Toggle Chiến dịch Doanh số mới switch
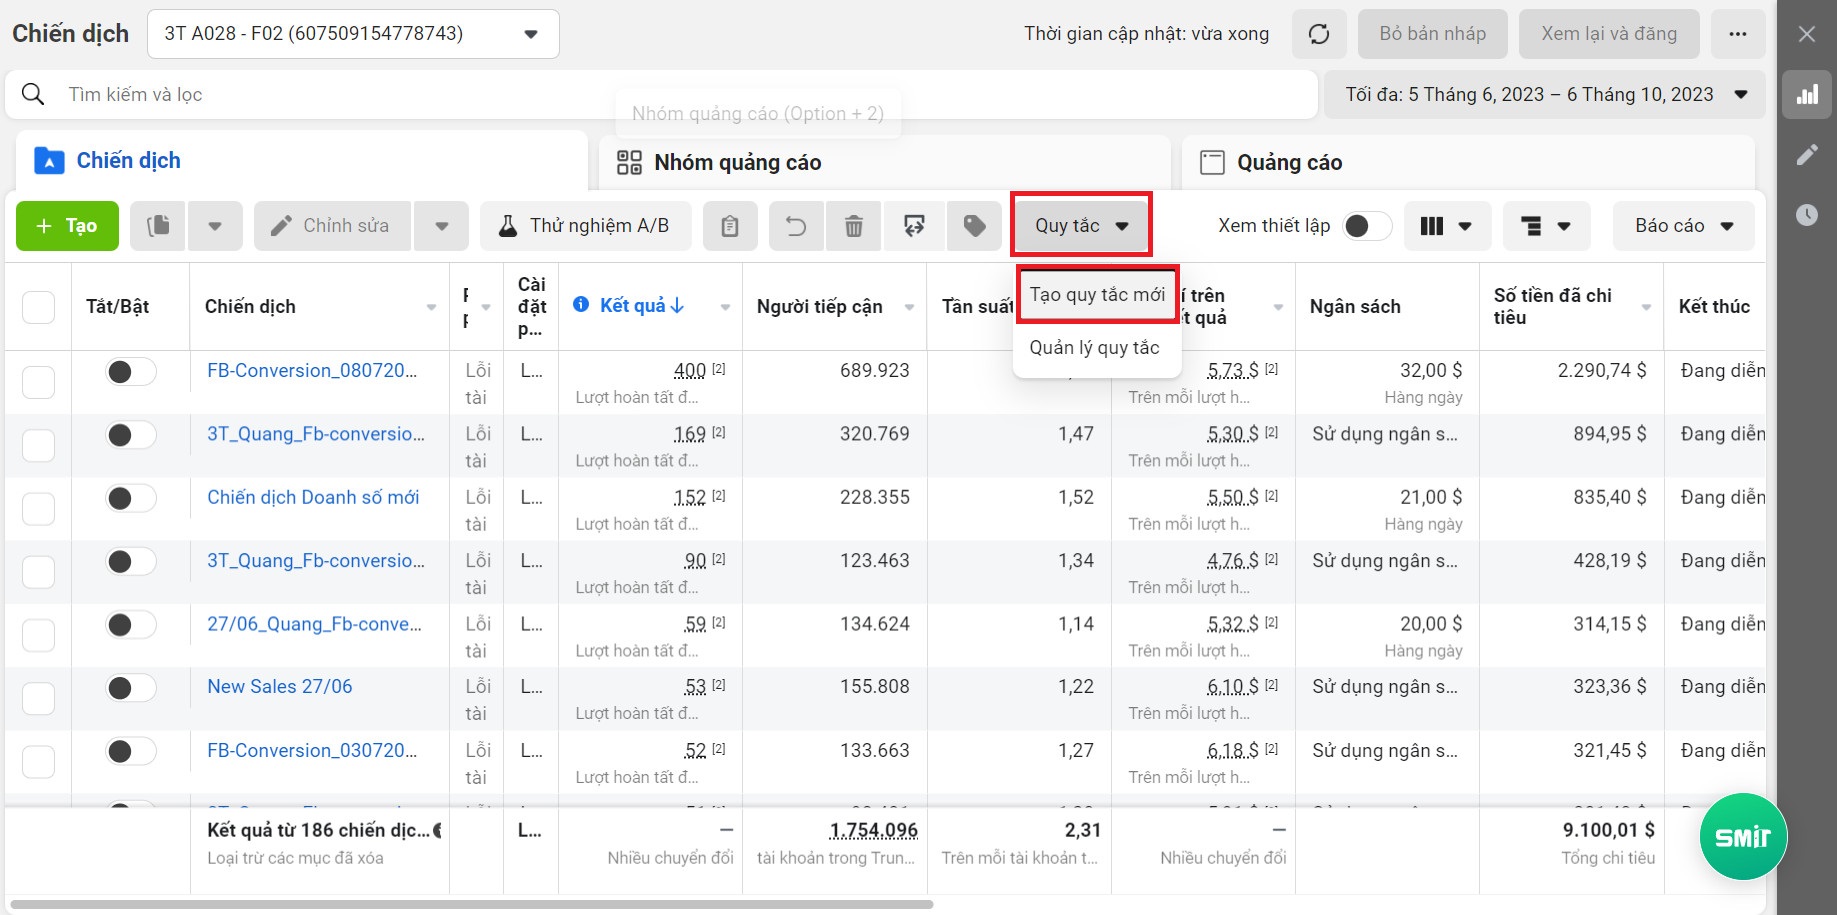The height and width of the screenshot is (915, 1837). coord(131,499)
